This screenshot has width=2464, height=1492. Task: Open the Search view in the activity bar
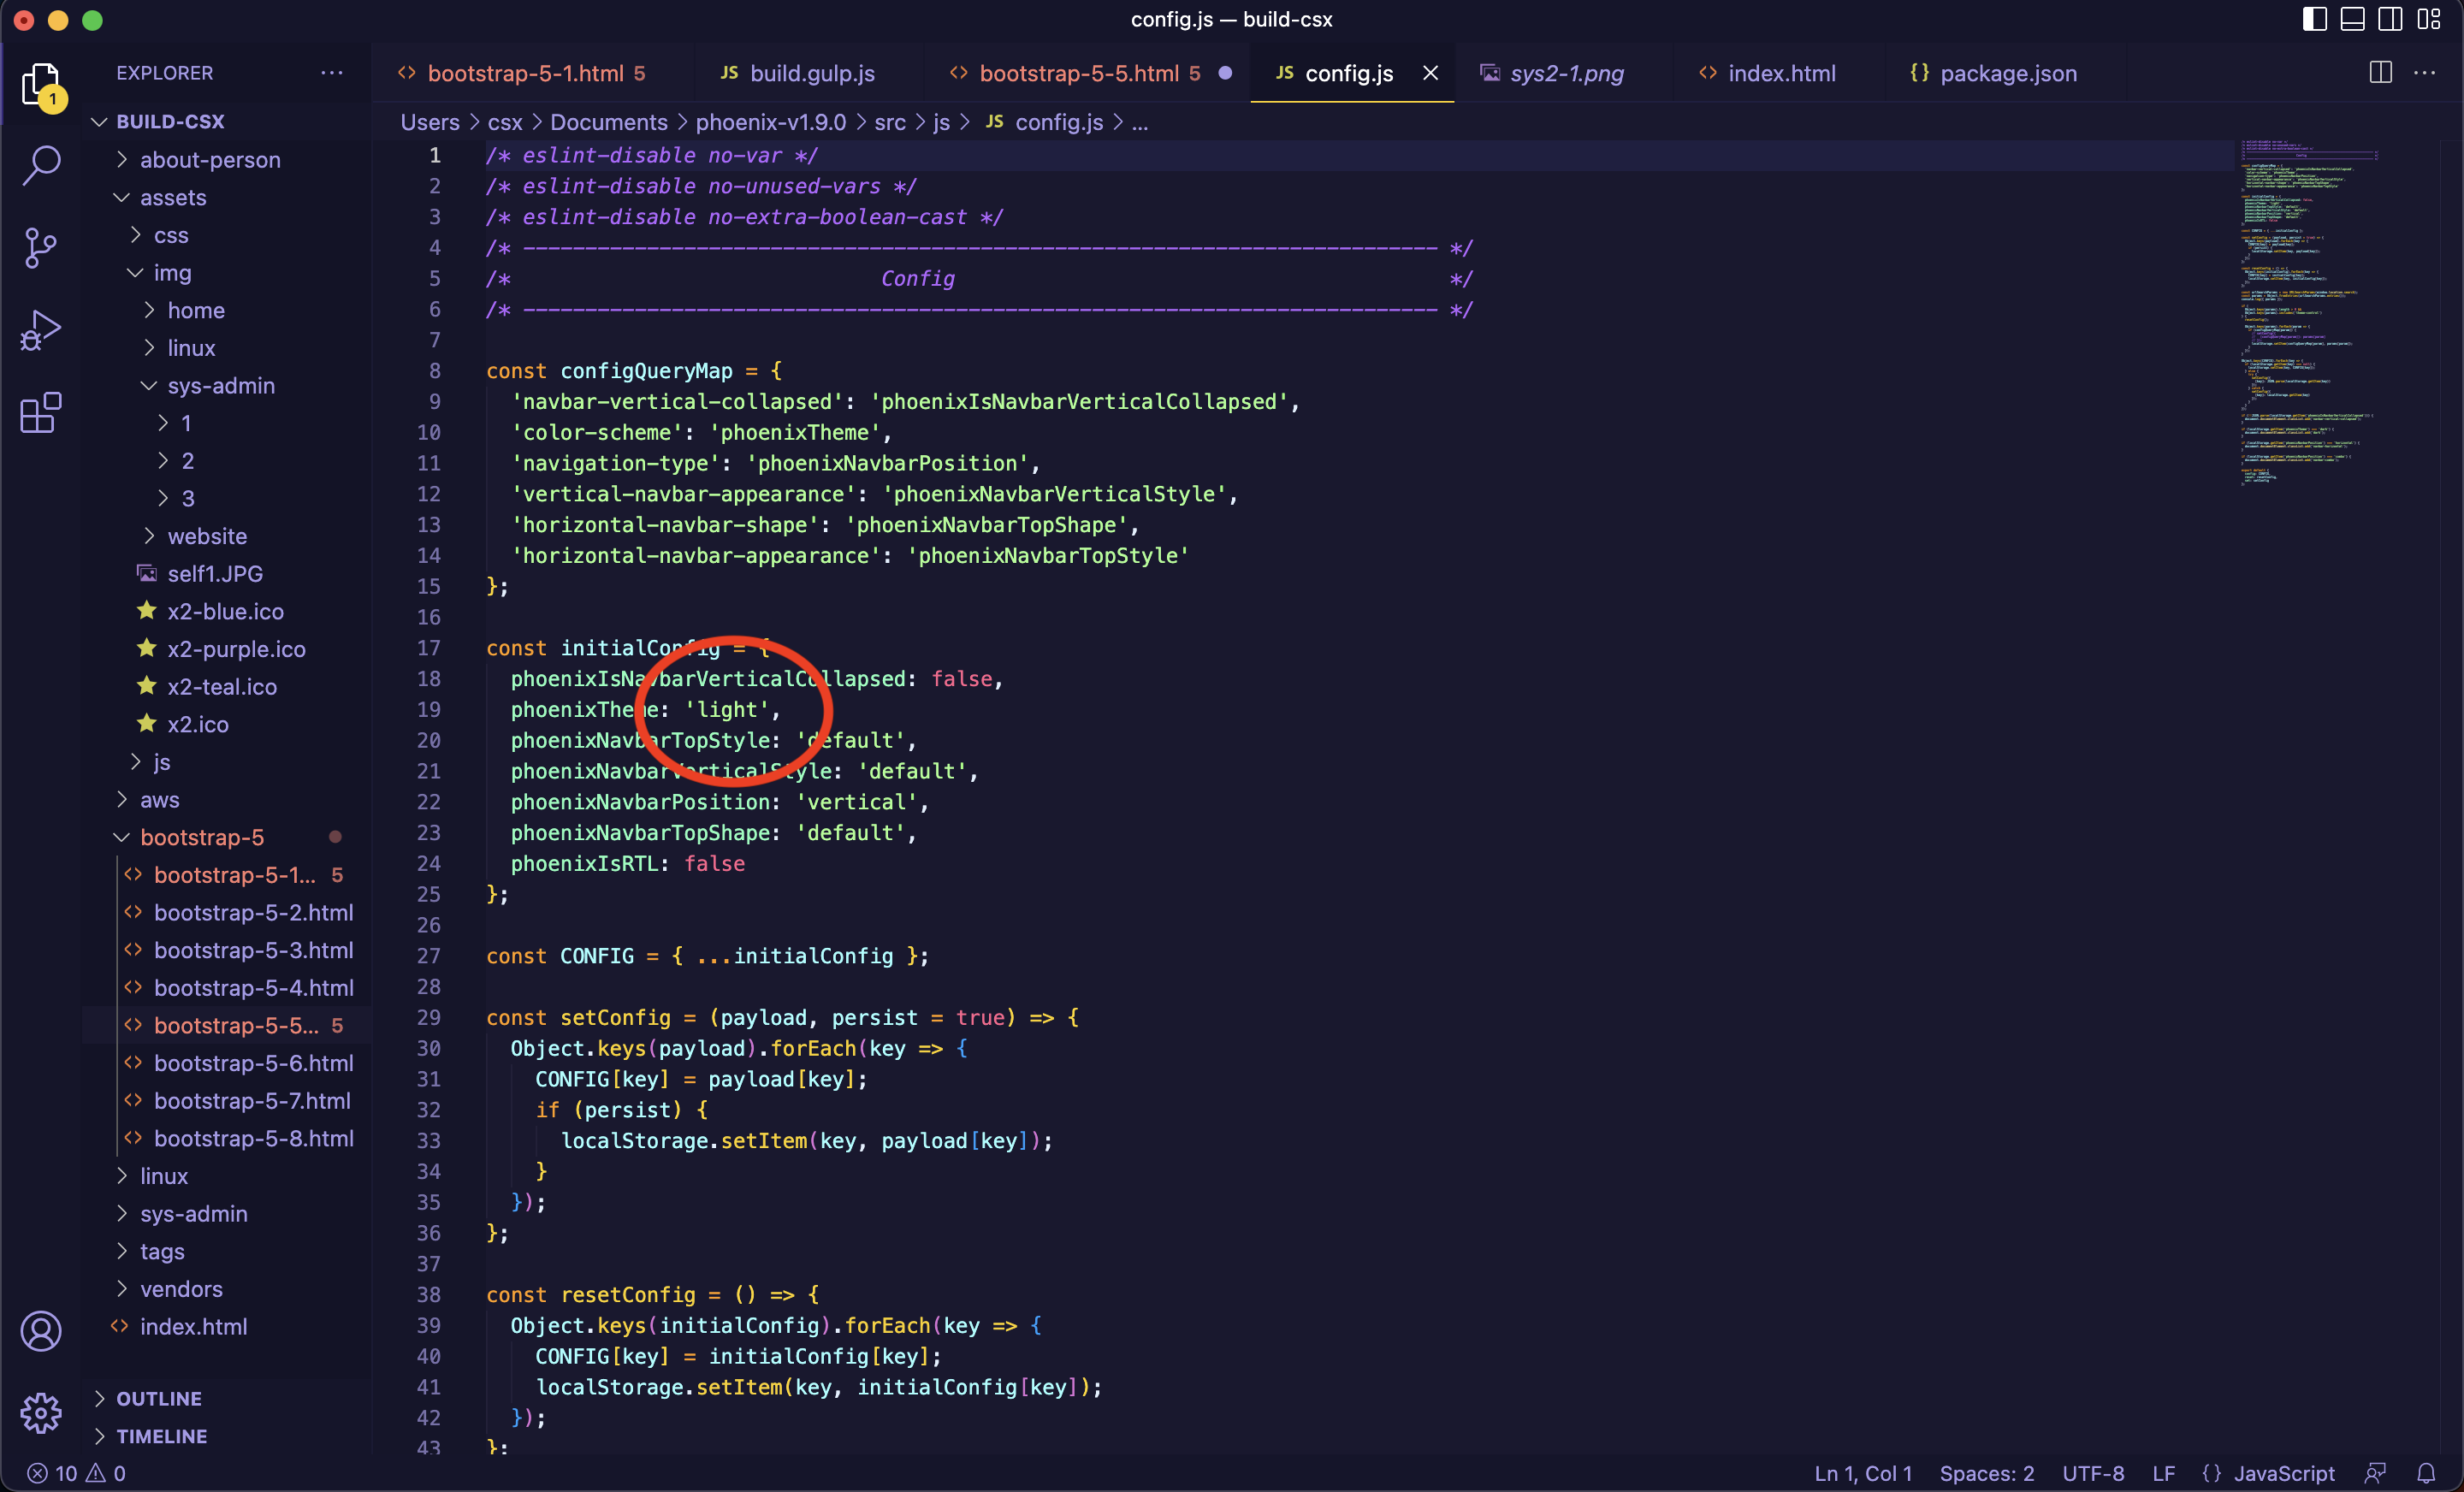click(41, 165)
